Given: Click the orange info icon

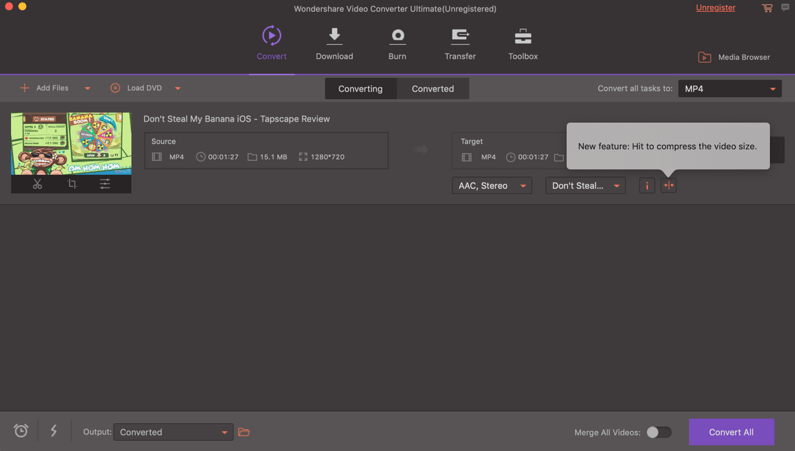Looking at the screenshot, I should pyautogui.click(x=647, y=185).
